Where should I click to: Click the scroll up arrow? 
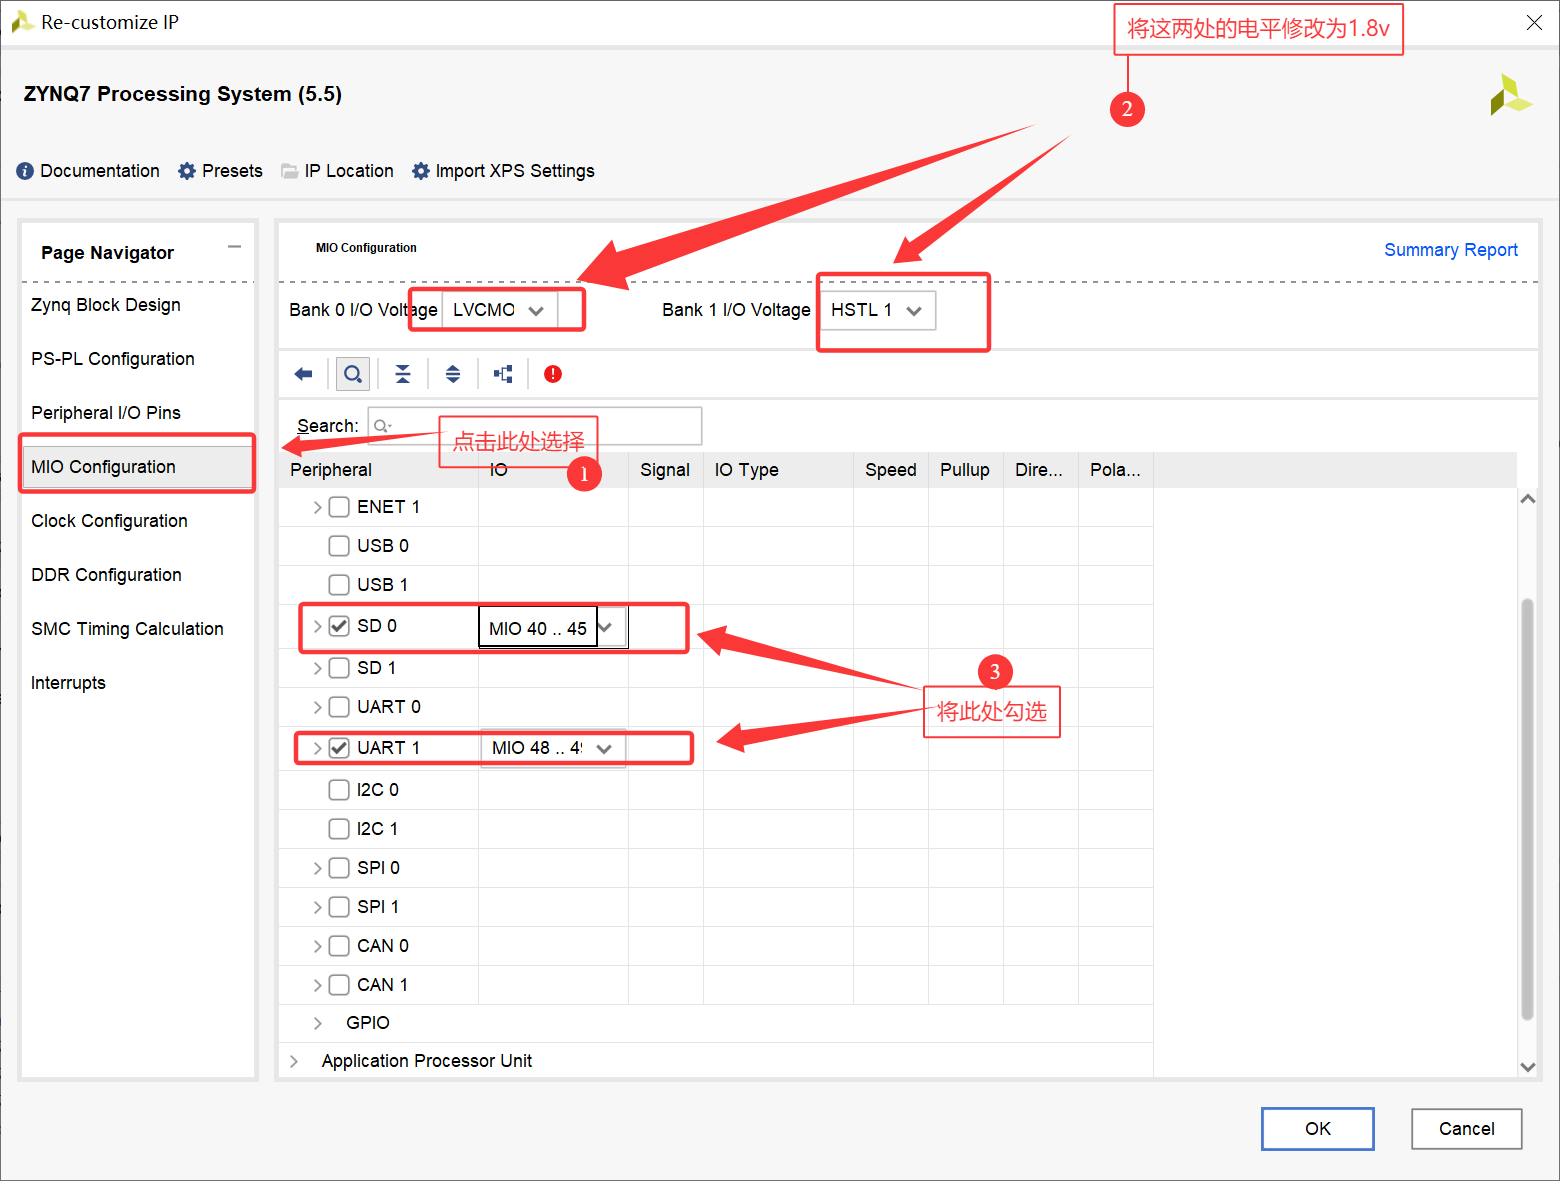[x=1527, y=498]
